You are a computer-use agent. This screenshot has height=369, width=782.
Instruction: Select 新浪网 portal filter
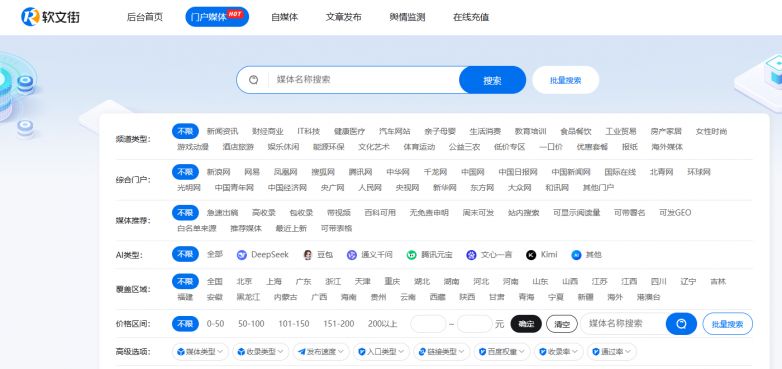(218, 172)
